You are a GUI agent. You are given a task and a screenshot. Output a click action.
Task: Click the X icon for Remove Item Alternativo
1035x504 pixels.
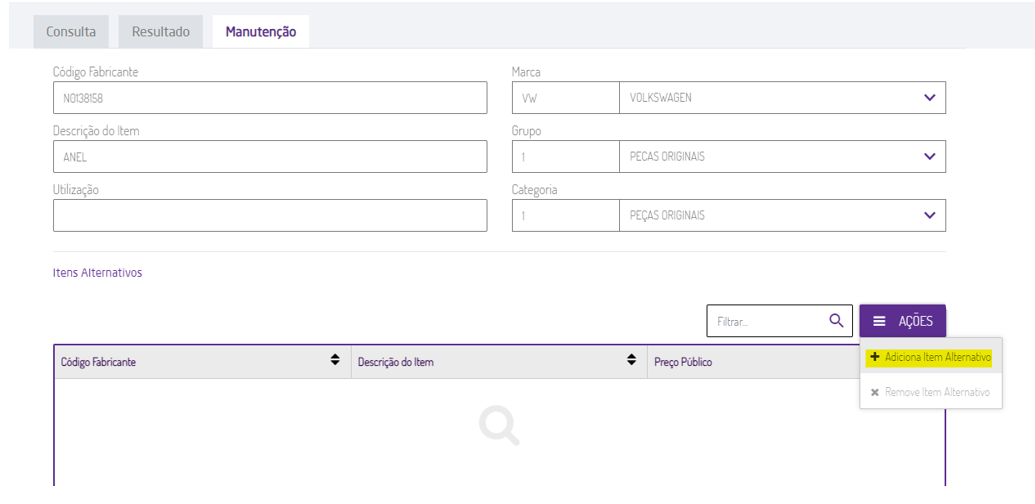pos(875,393)
